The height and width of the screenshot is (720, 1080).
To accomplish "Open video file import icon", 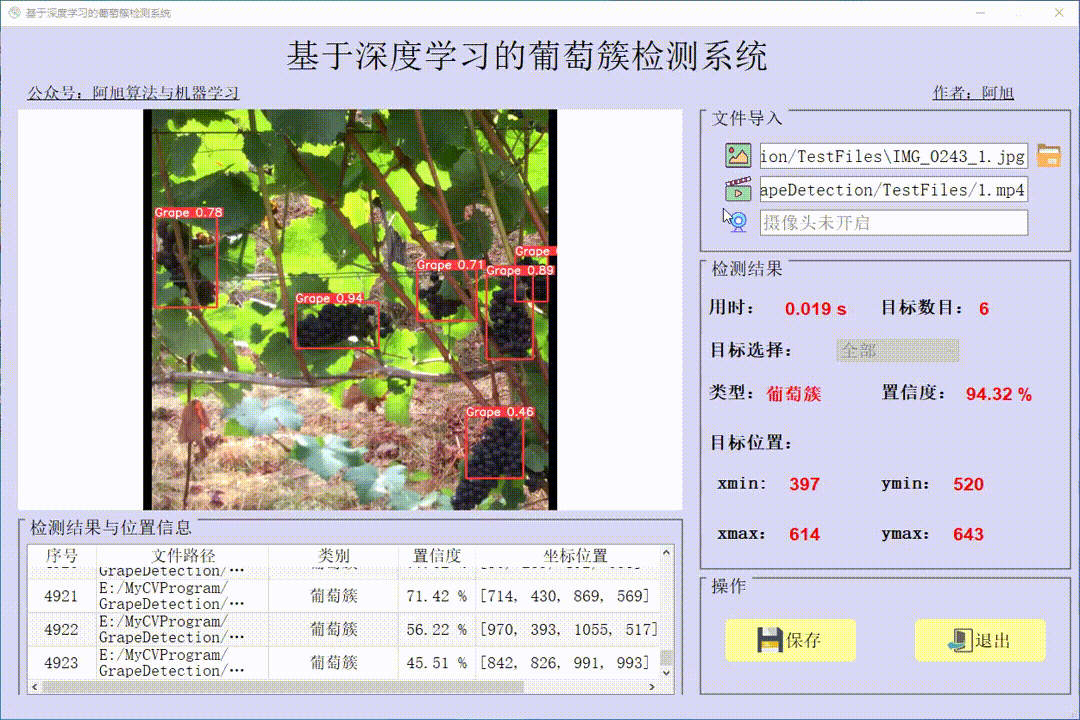I will tap(738, 189).
